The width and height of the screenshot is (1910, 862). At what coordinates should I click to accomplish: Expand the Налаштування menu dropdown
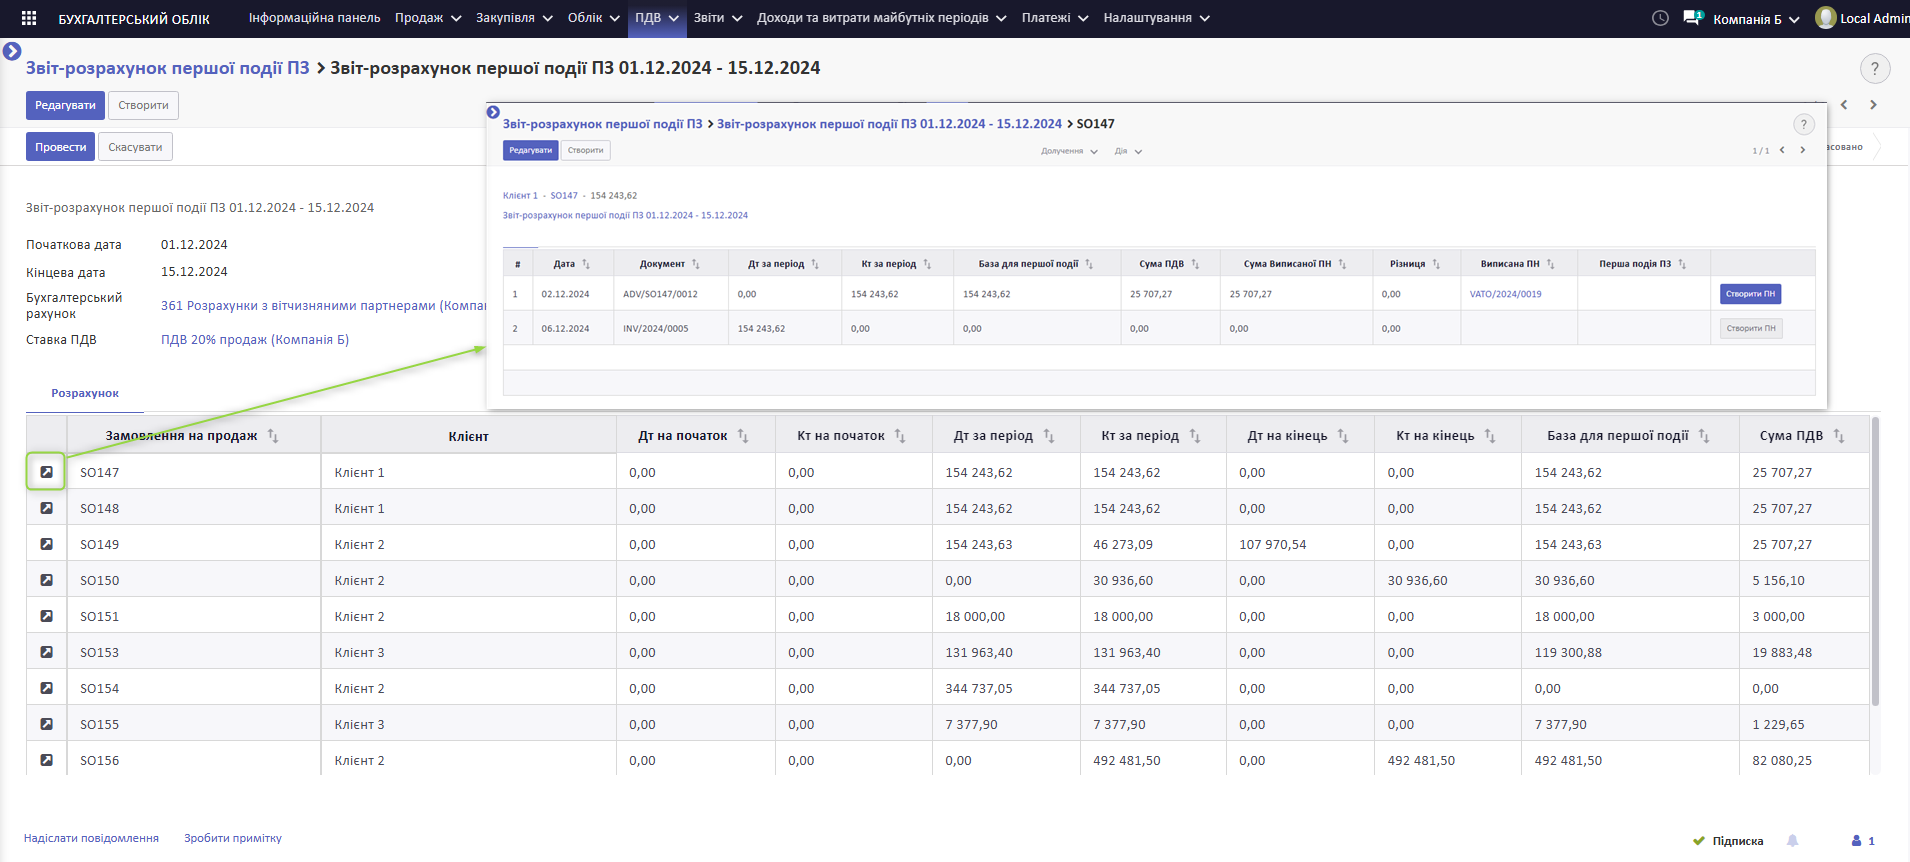(1156, 18)
